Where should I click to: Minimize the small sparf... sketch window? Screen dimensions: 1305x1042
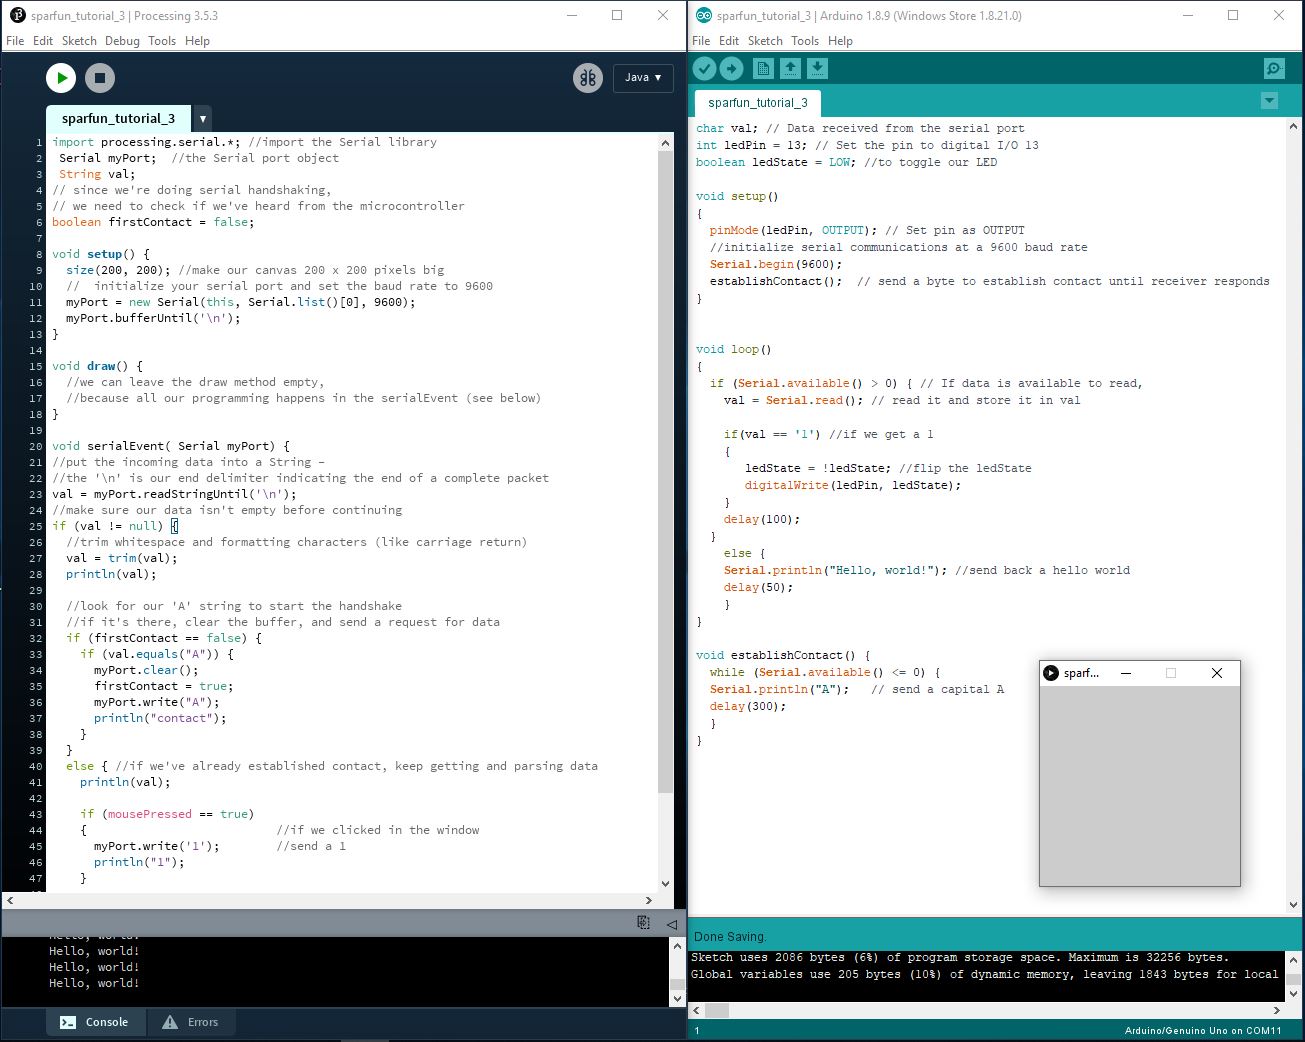coord(1126,673)
